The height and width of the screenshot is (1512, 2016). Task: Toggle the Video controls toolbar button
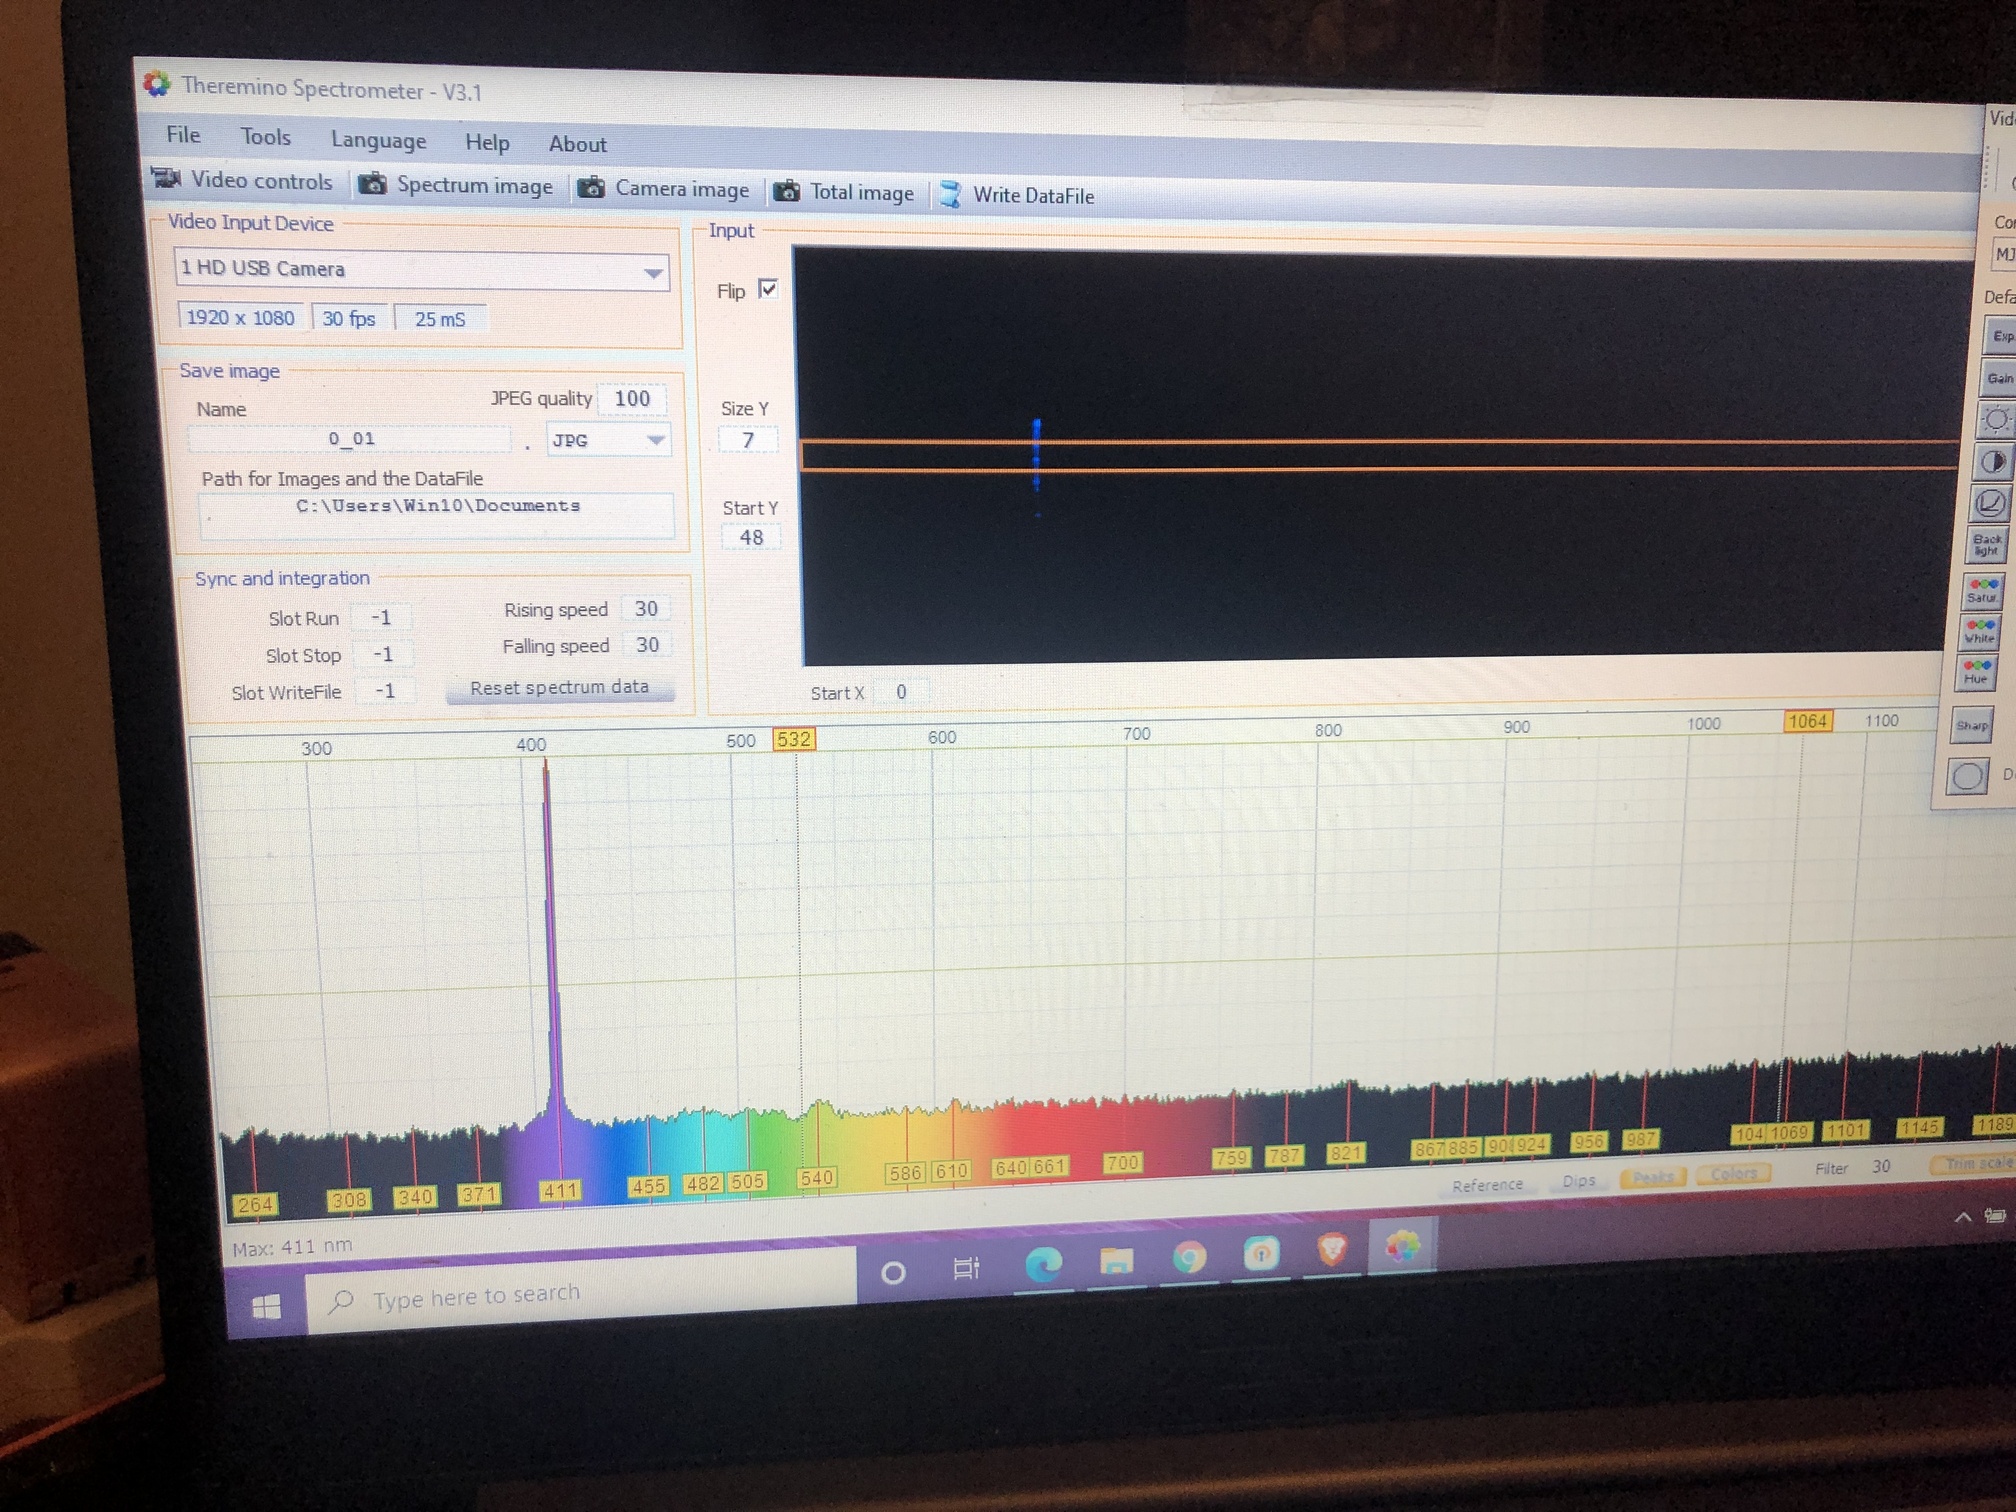pyautogui.click(x=242, y=180)
